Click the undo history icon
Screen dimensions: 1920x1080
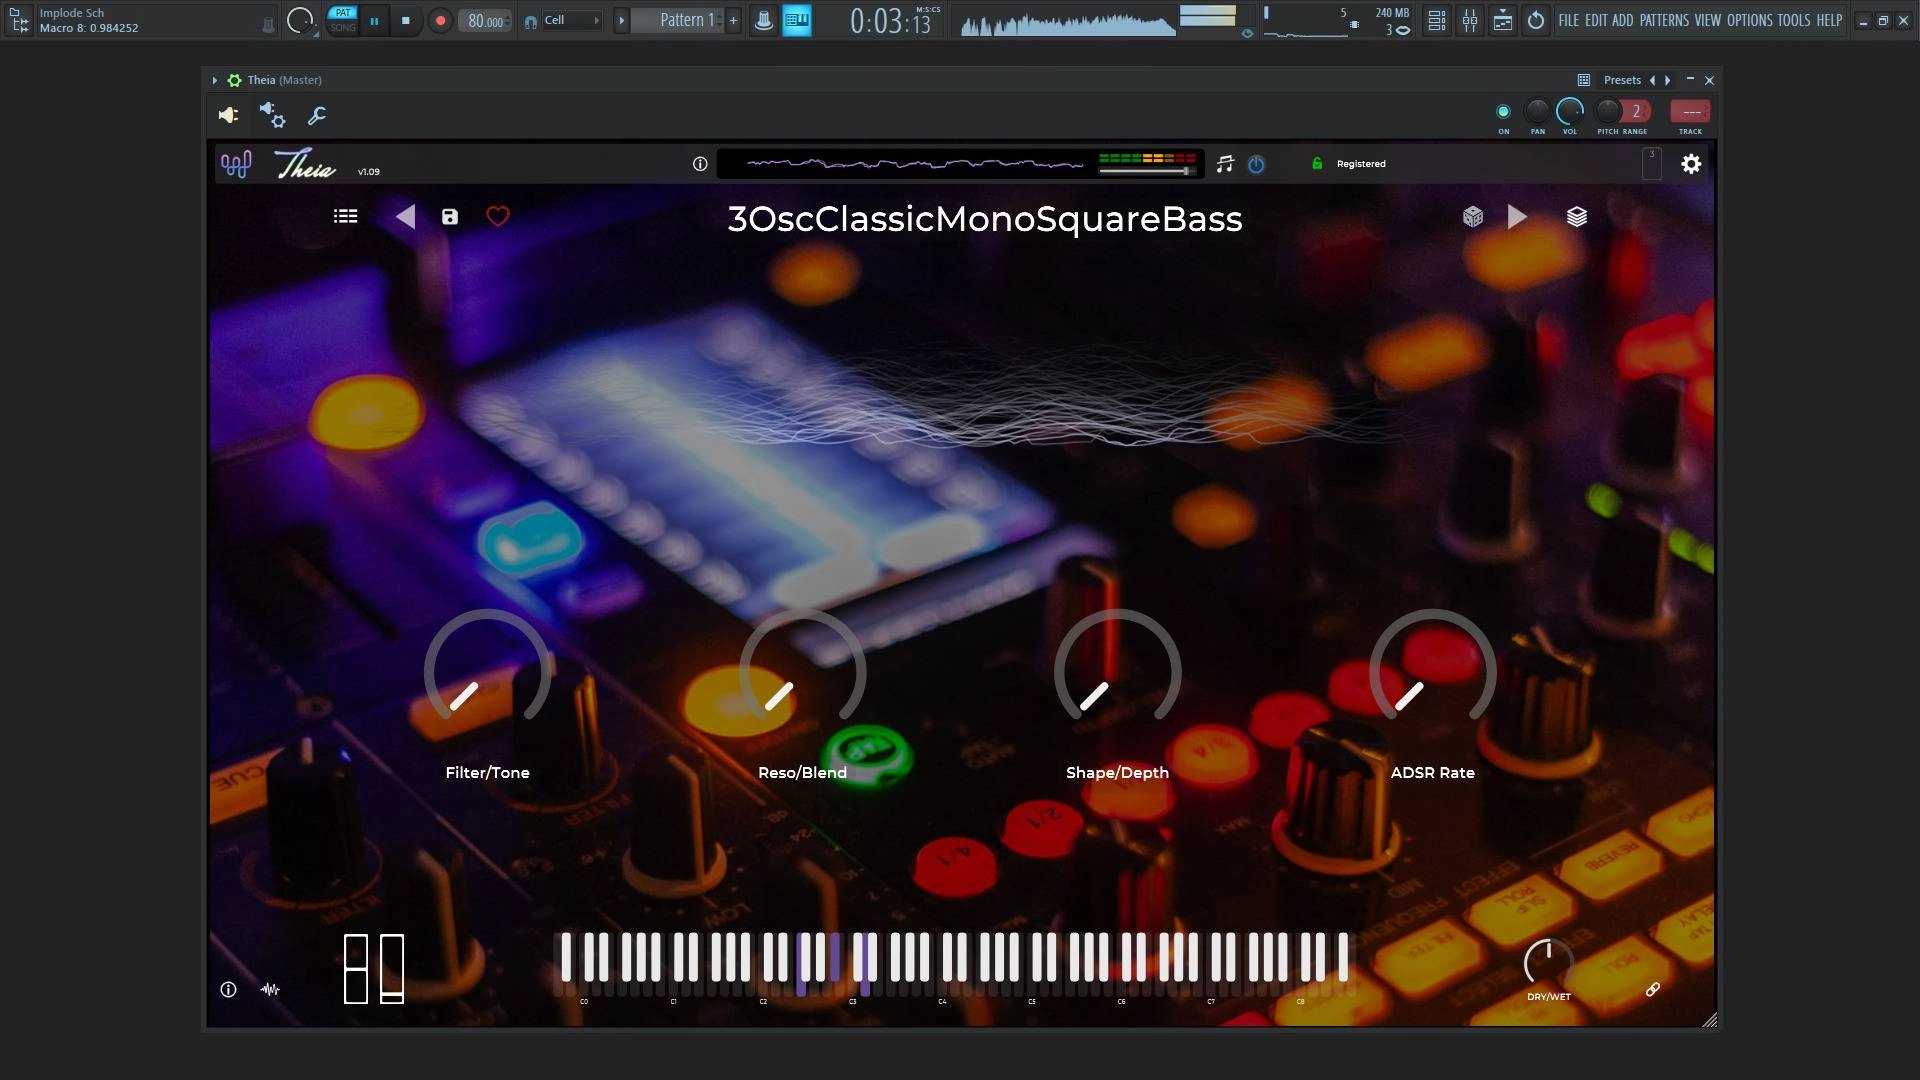[1536, 20]
